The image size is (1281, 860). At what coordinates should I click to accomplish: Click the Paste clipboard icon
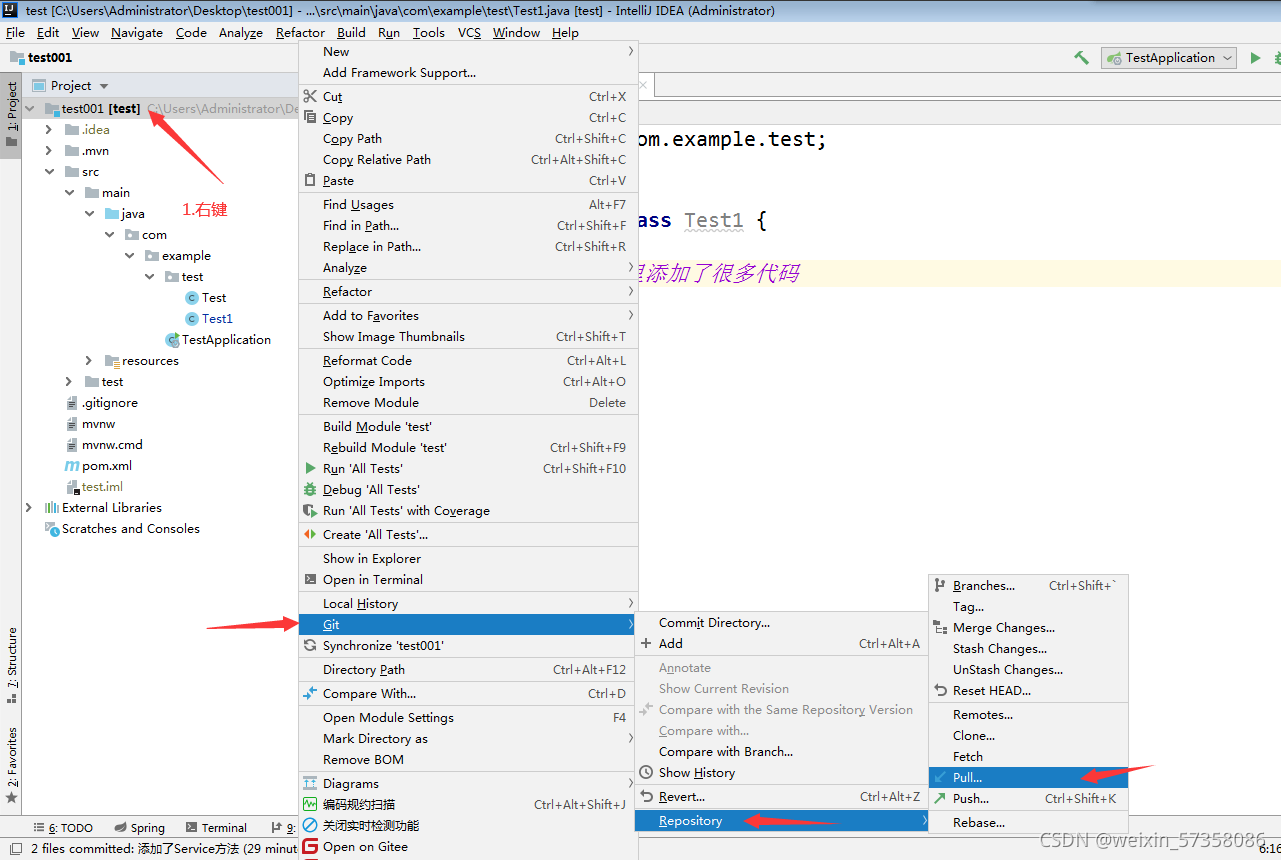[310, 180]
